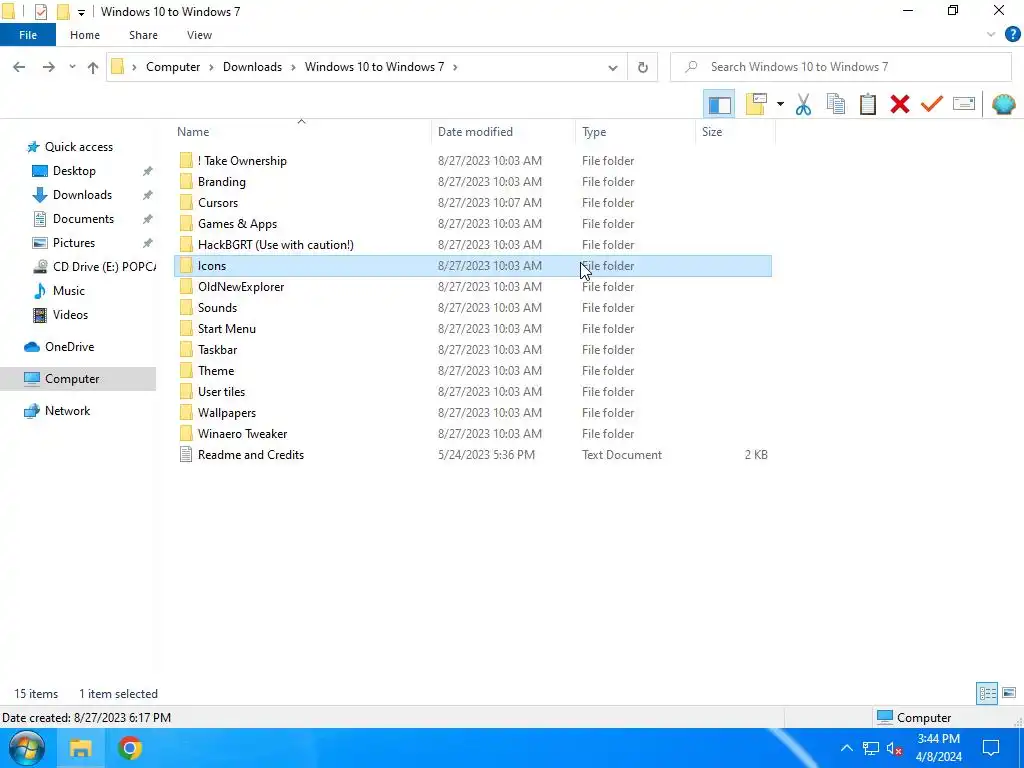Click the muted volume tray icon

(894, 748)
